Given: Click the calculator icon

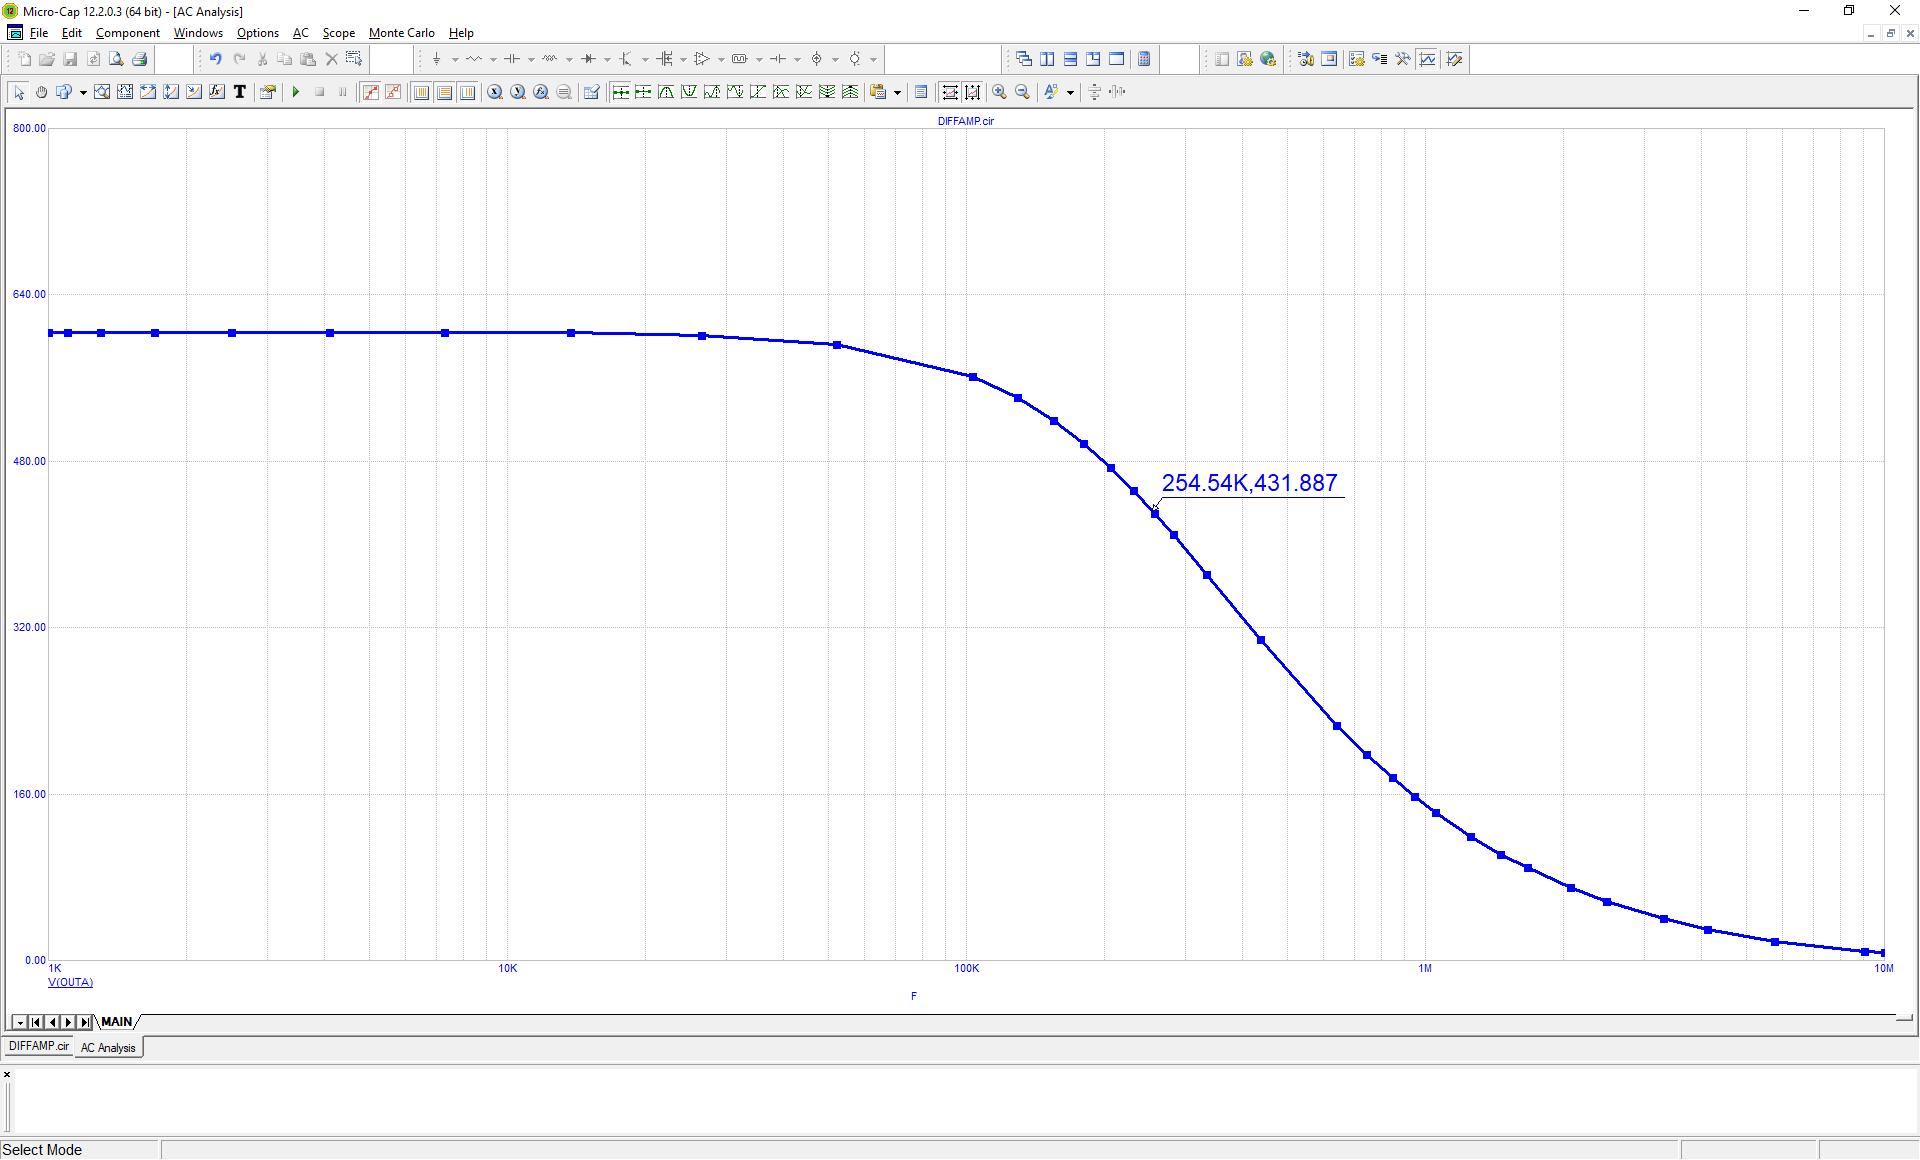Looking at the screenshot, I should pyautogui.click(x=1144, y=59).
